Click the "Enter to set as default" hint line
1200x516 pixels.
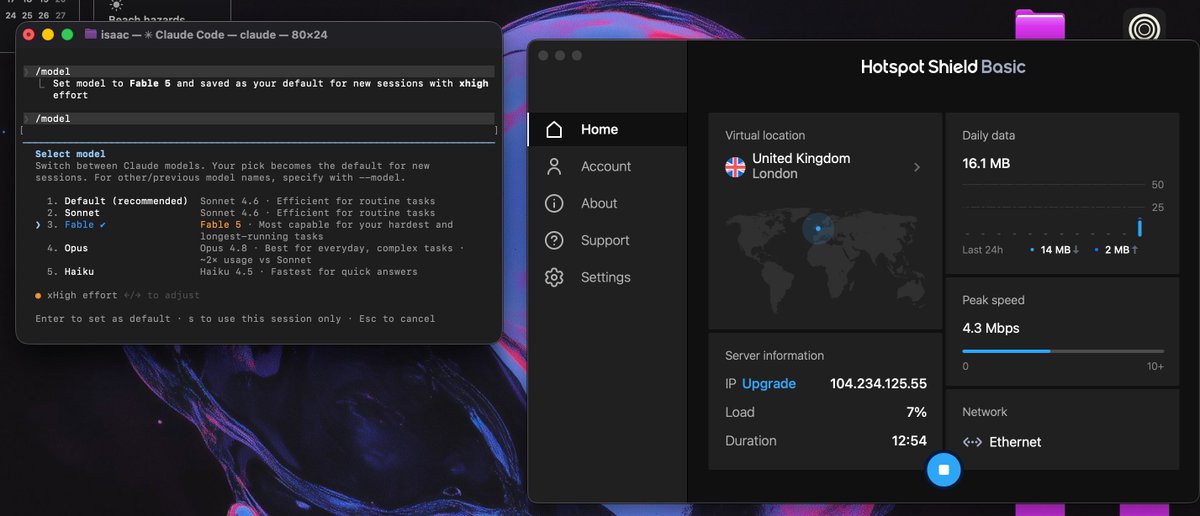[x=235, y=319]
